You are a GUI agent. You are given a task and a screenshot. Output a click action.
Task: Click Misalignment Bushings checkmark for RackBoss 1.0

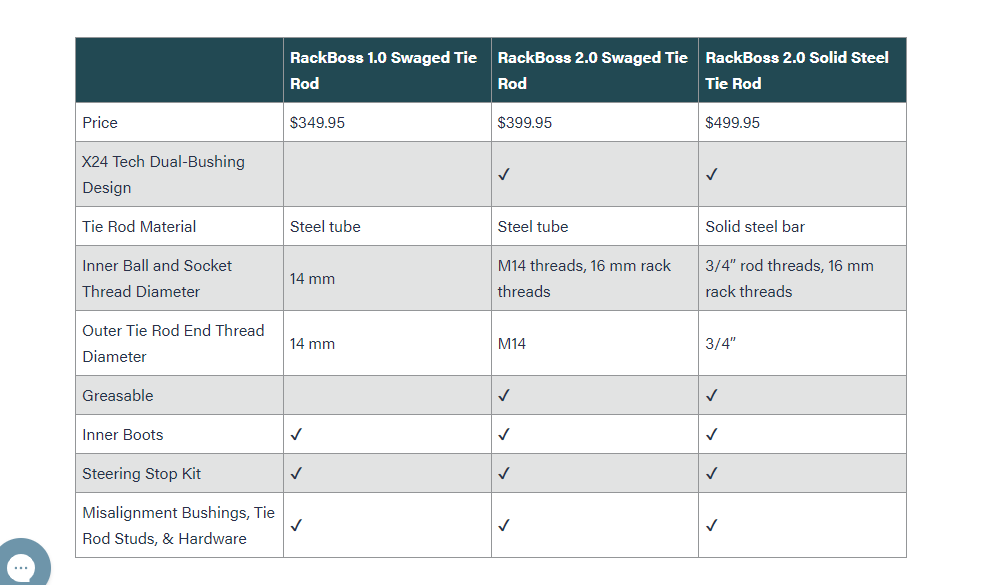click(296, 525)
